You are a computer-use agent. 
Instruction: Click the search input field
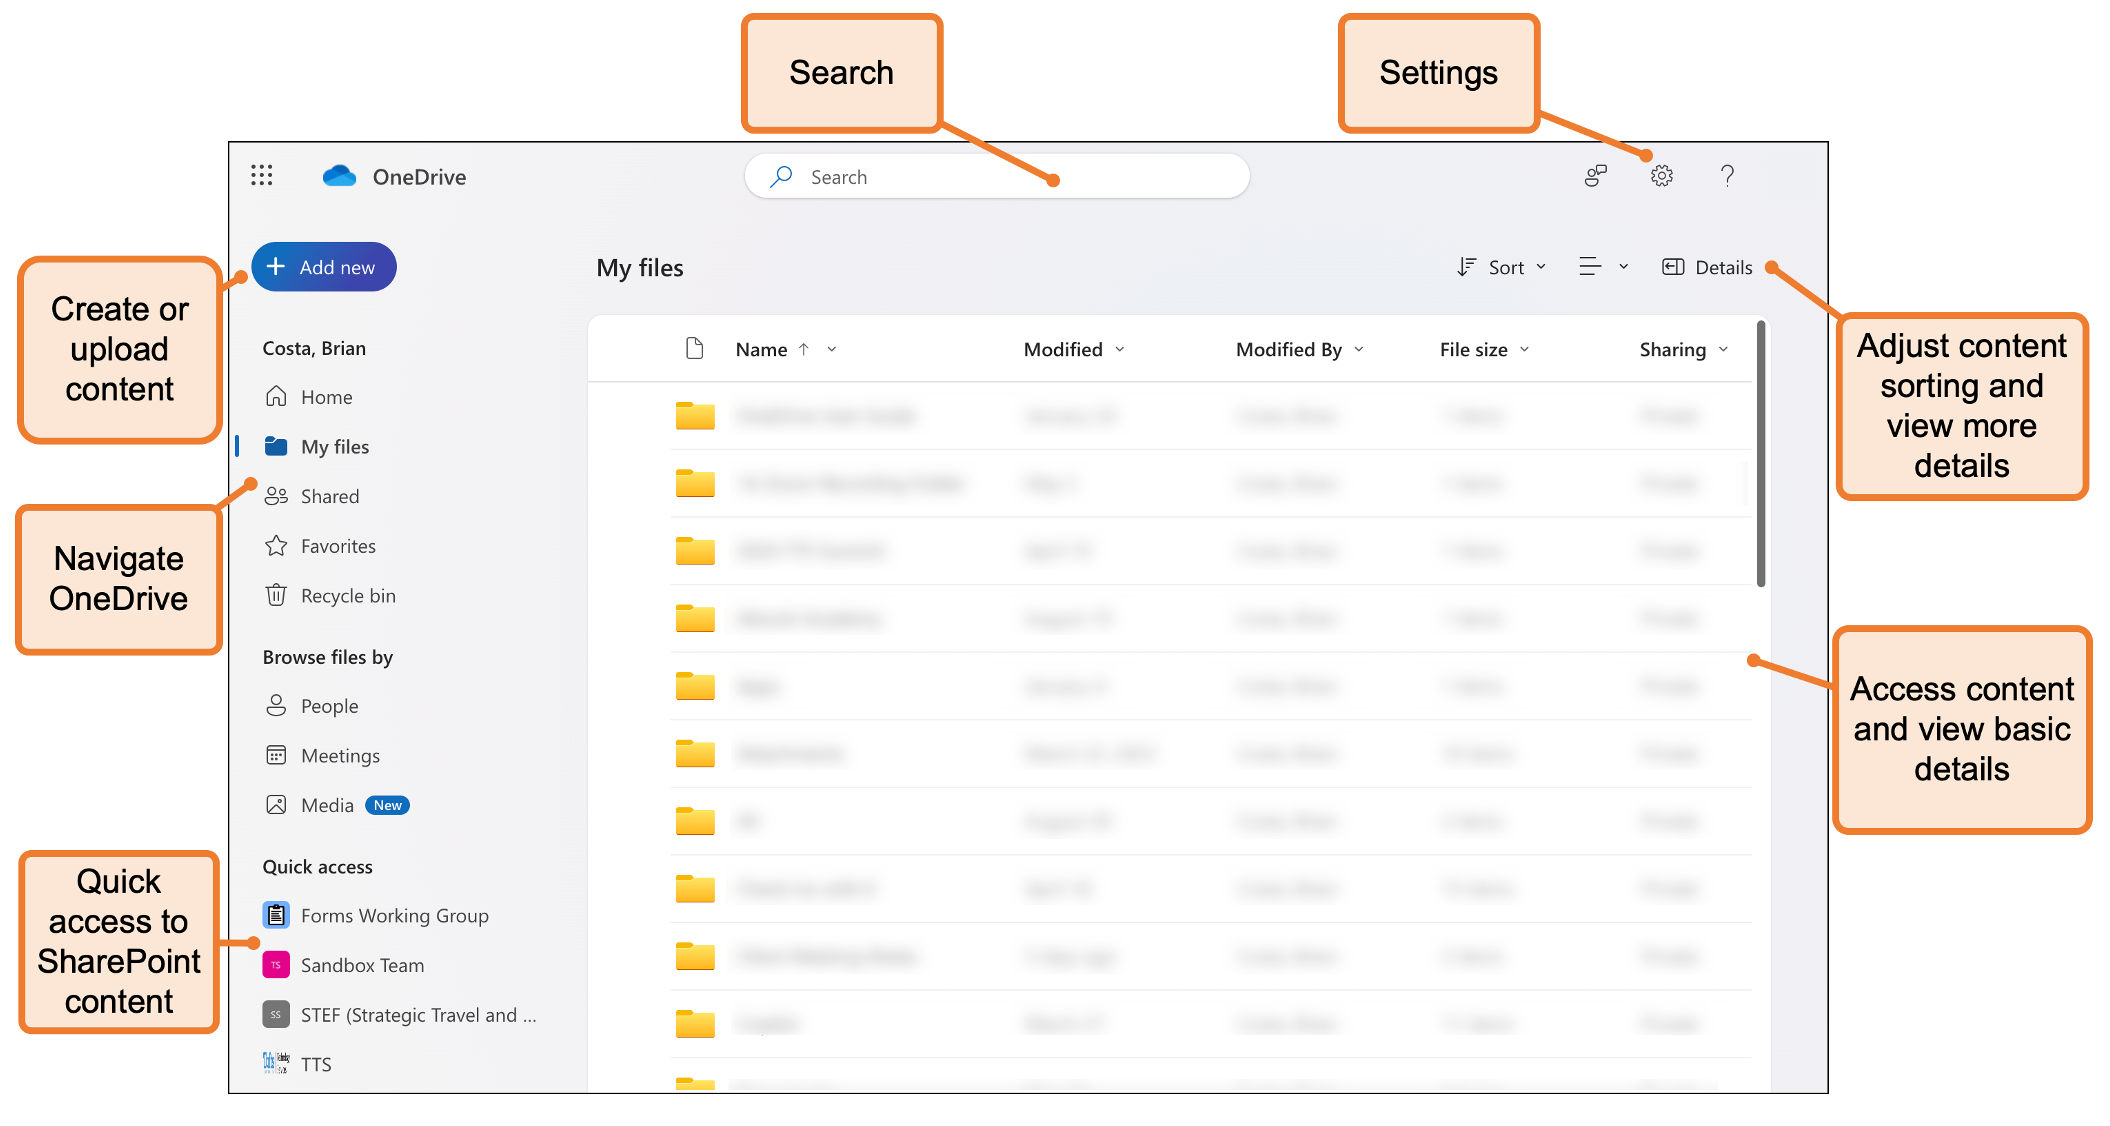pyautogui.click(x=997, y=176)
